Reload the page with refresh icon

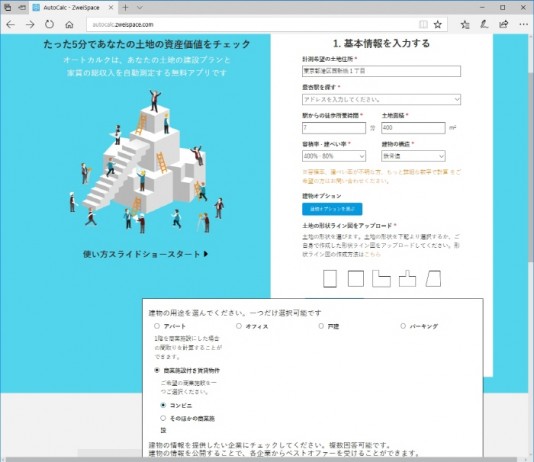[50, 24]
